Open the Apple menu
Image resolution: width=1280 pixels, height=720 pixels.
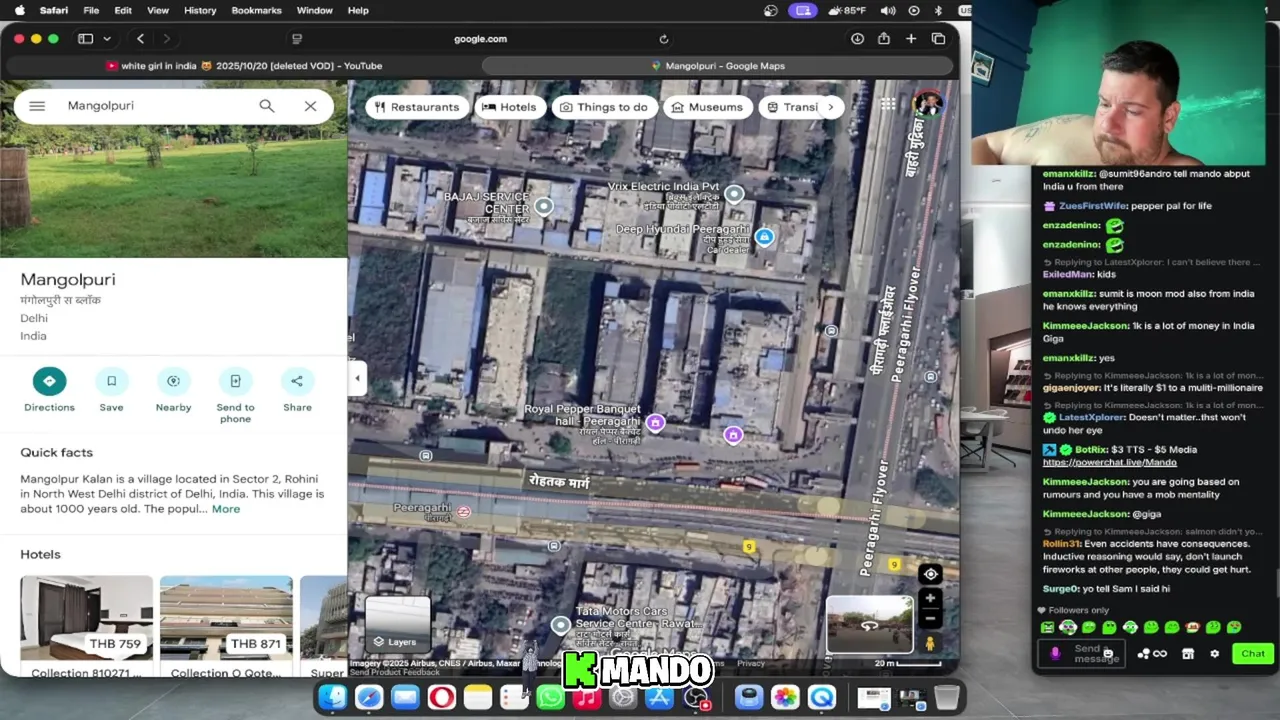19,10
